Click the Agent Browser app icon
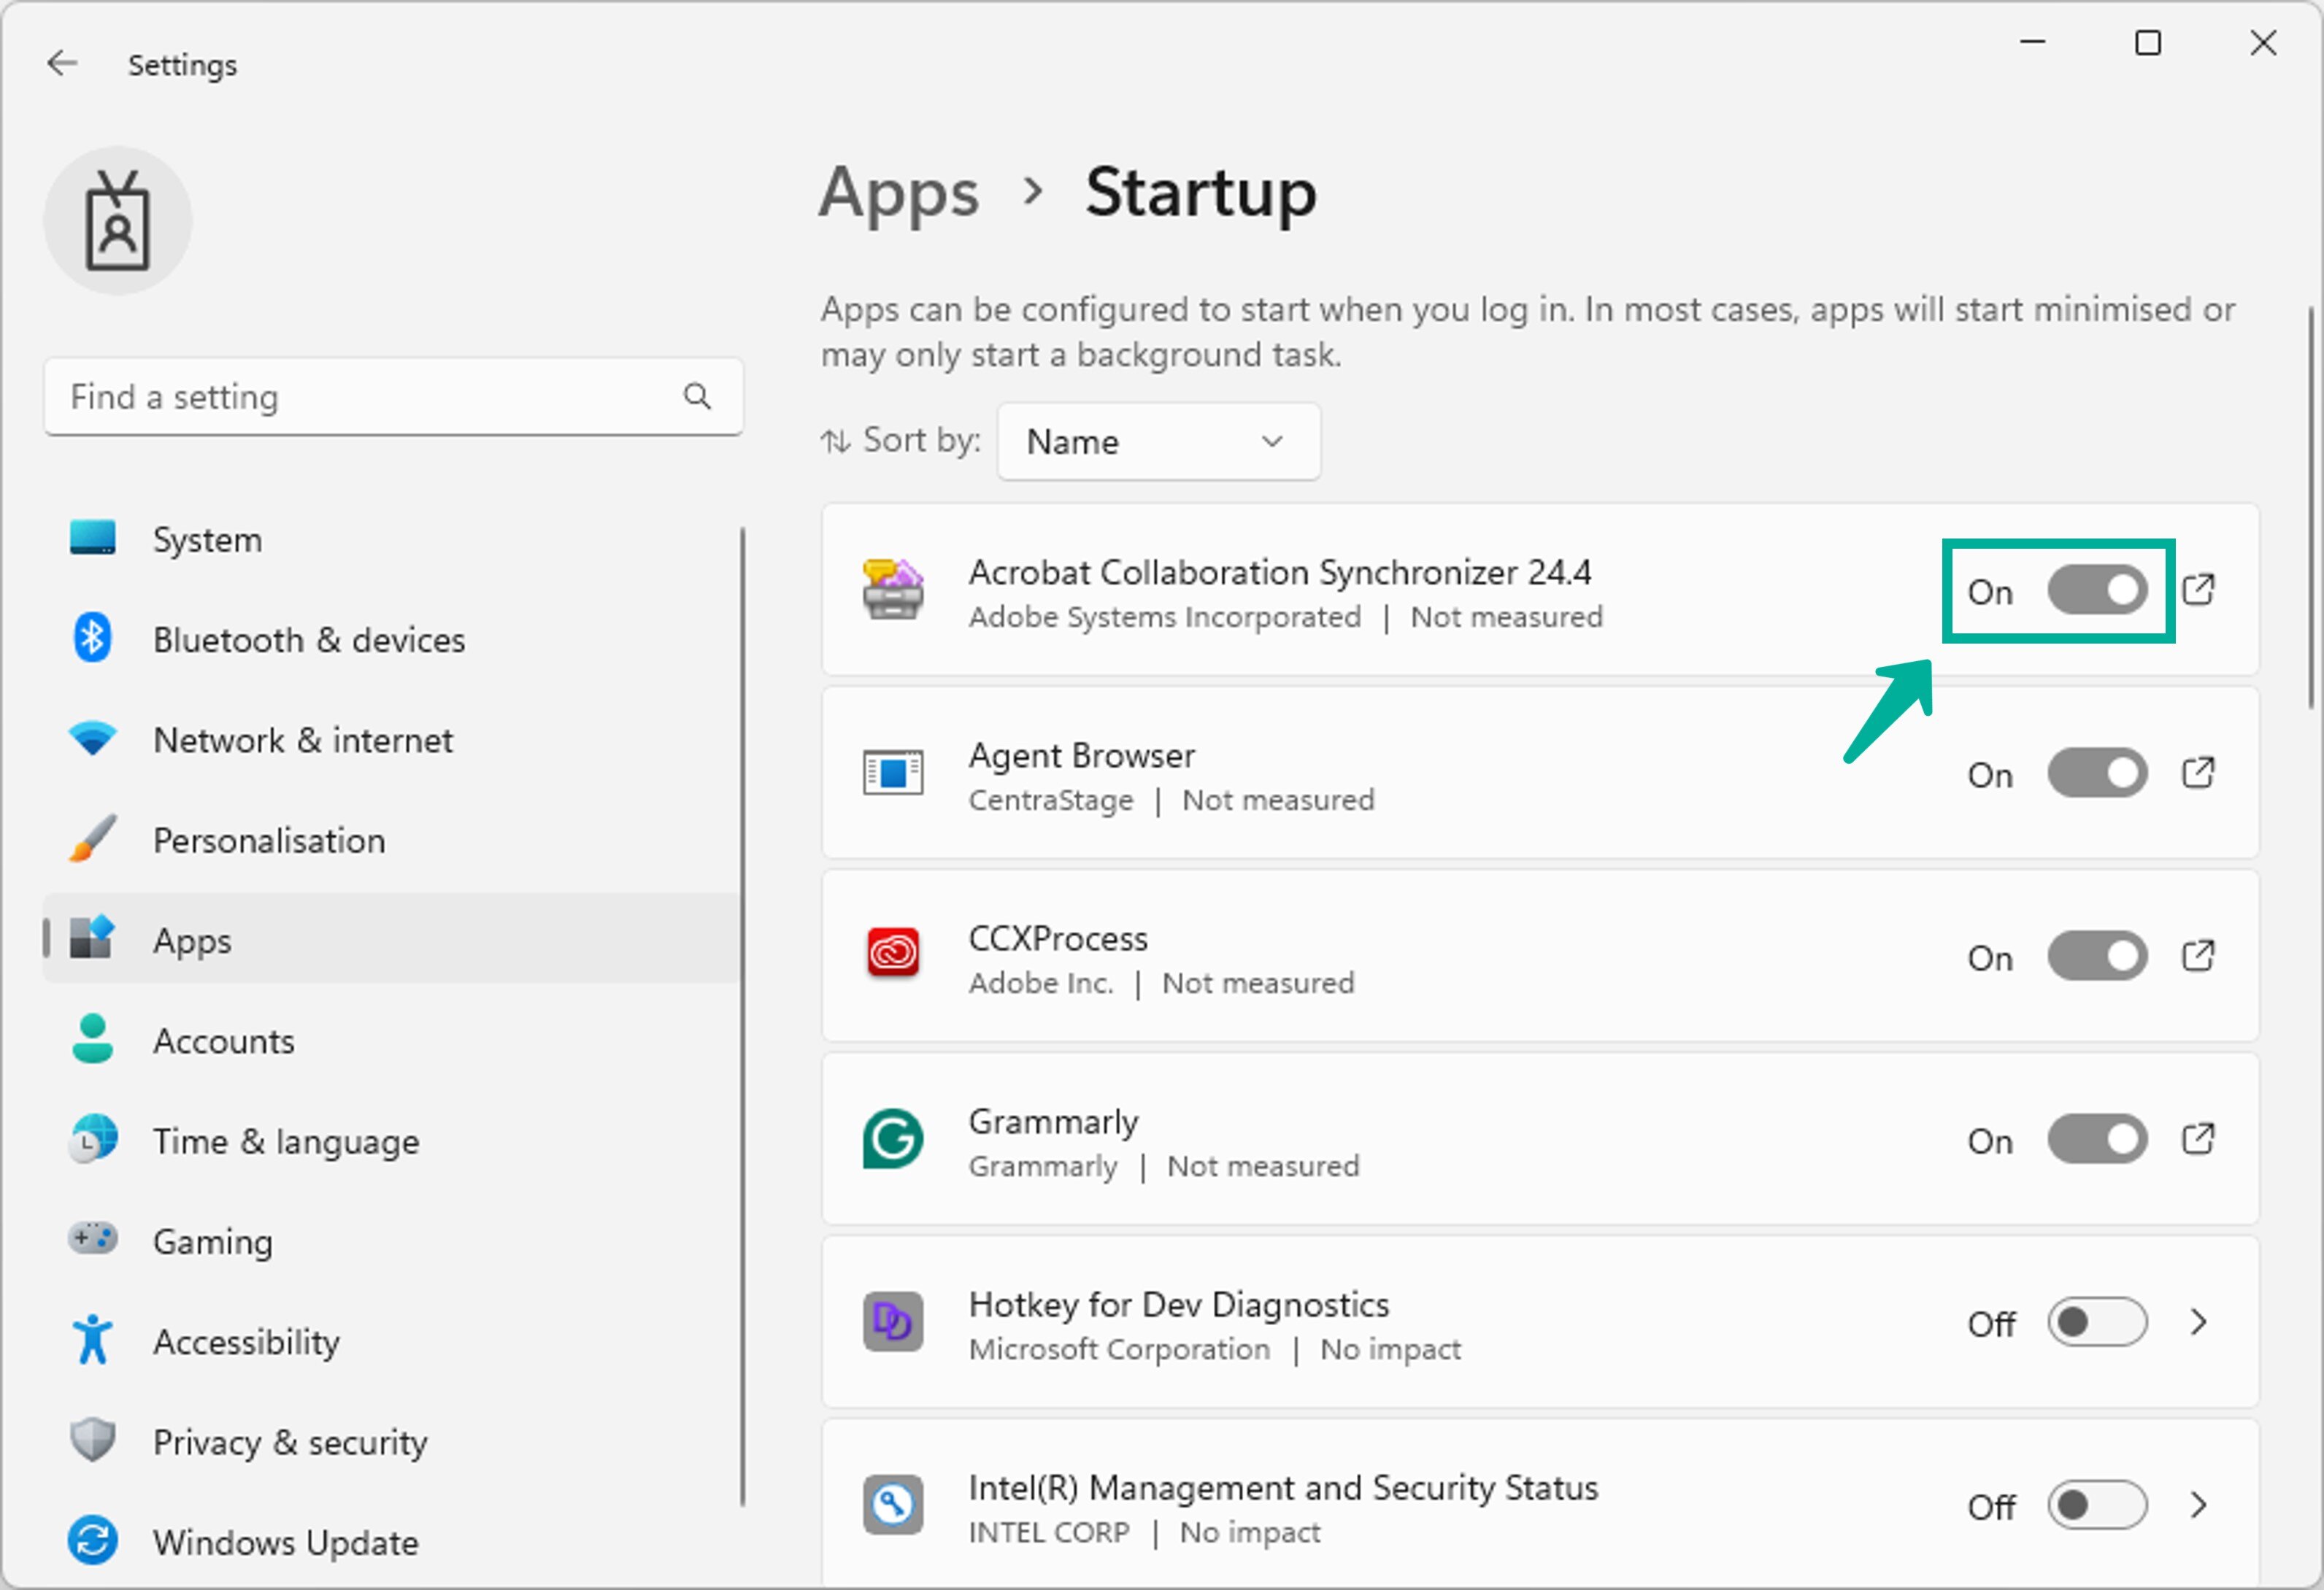 892,773
